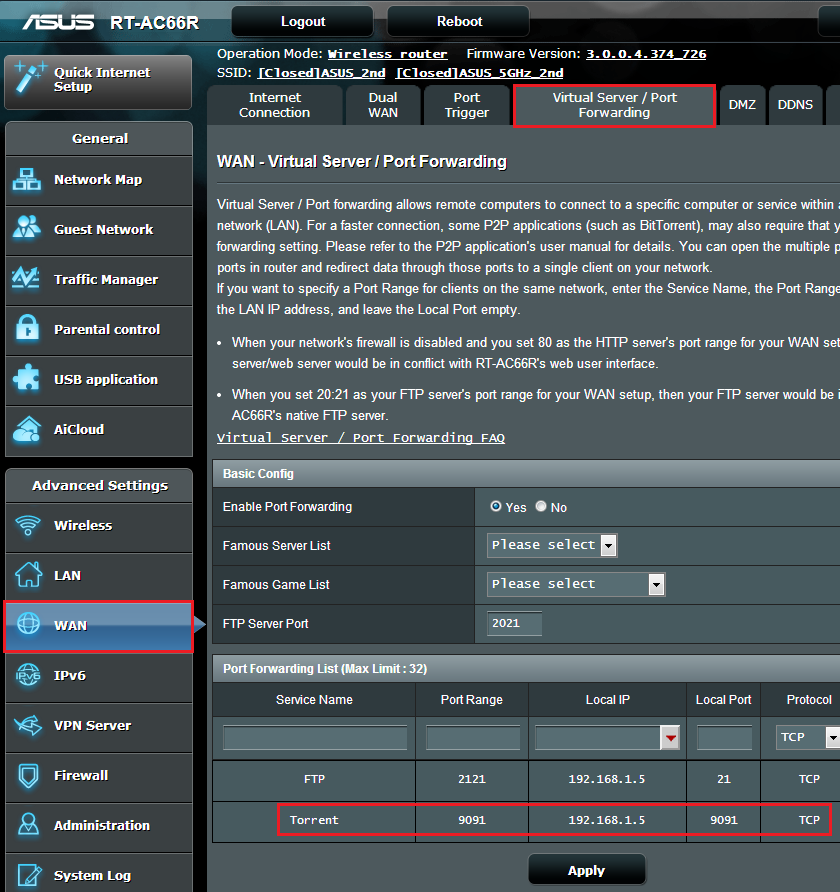Viewport: 840px width, 892px height.
Task: Open the Local IP dropdown arrow
Action: [x=669, y=738]
